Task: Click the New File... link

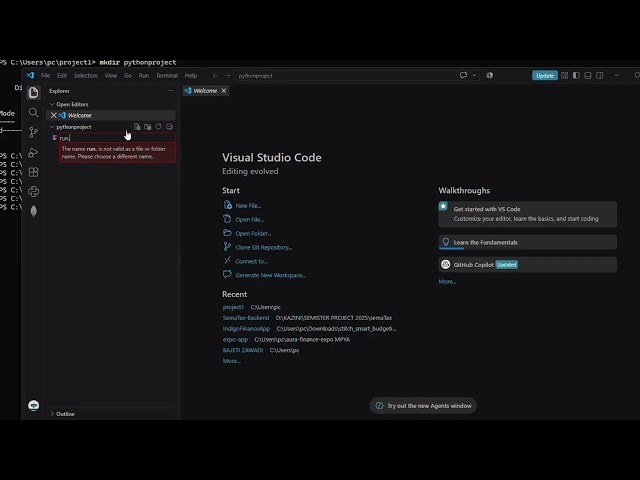Action: (248, 206)
